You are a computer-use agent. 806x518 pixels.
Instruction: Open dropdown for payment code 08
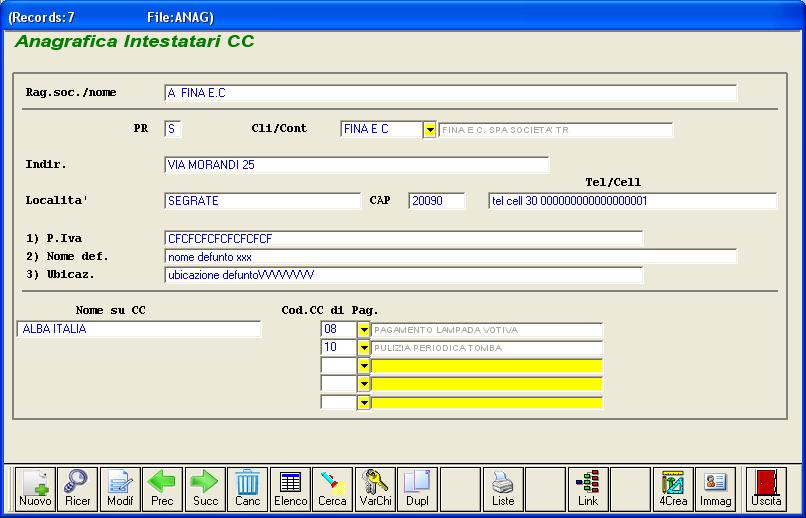tap(364, 329)
